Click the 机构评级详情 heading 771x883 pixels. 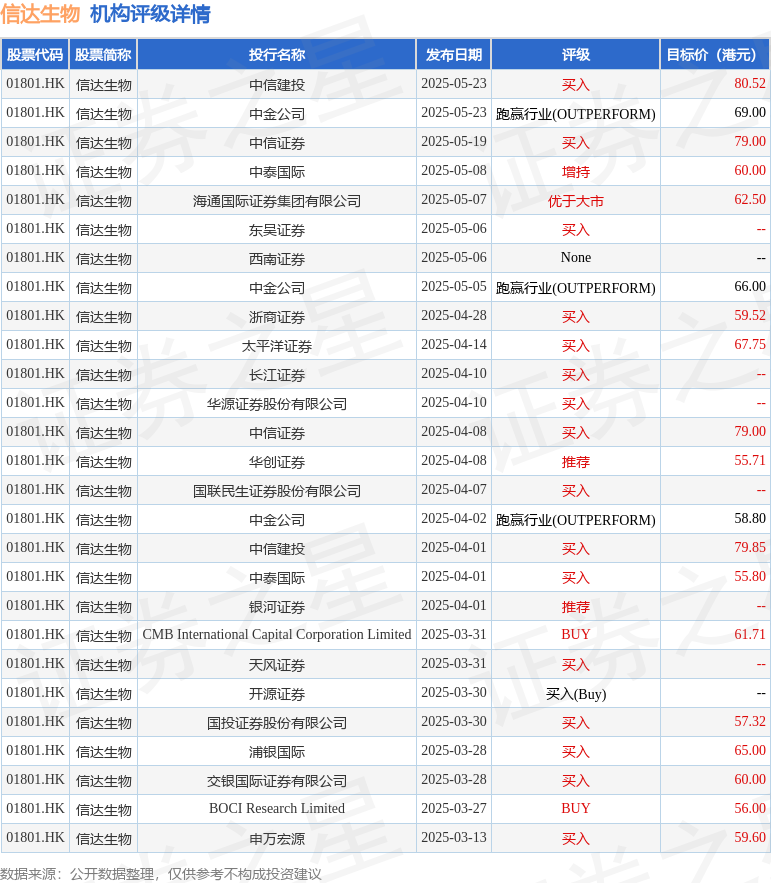coord(150,14)
